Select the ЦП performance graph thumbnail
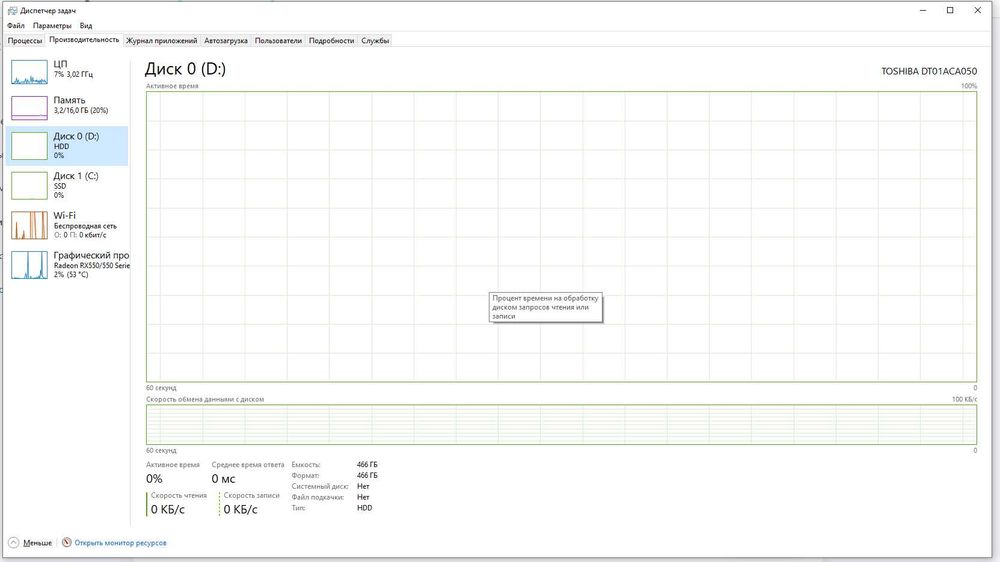The image size is (1000, 562). click(x=29, y=72)
